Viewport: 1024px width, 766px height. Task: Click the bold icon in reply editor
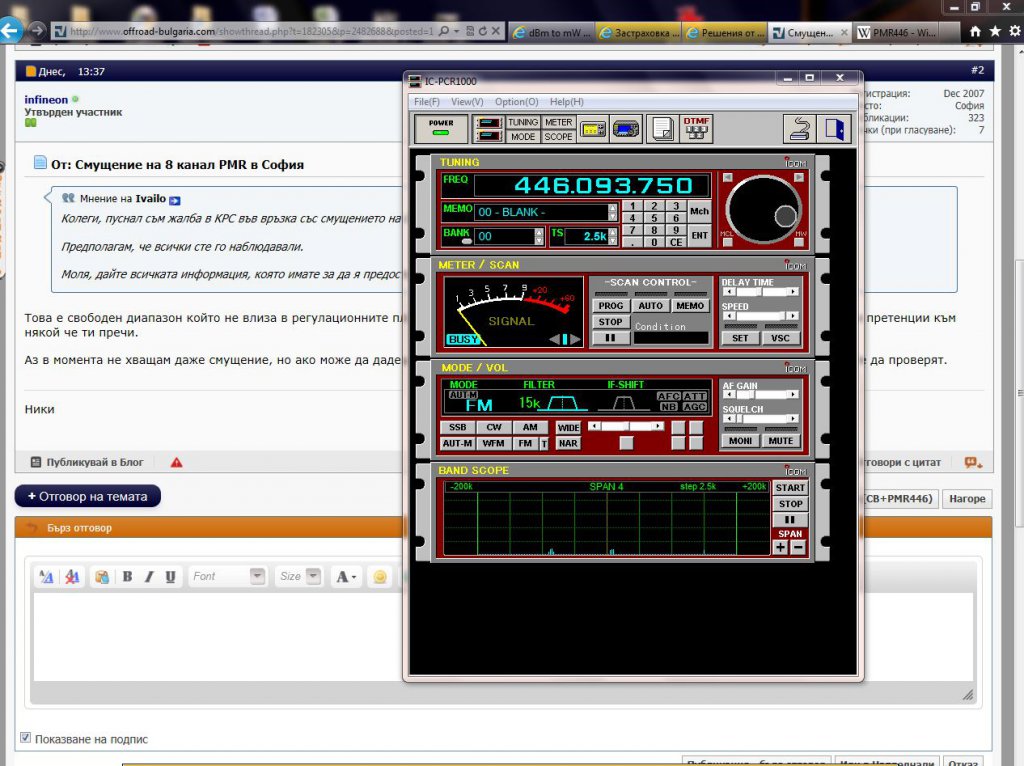coord(127,576)
